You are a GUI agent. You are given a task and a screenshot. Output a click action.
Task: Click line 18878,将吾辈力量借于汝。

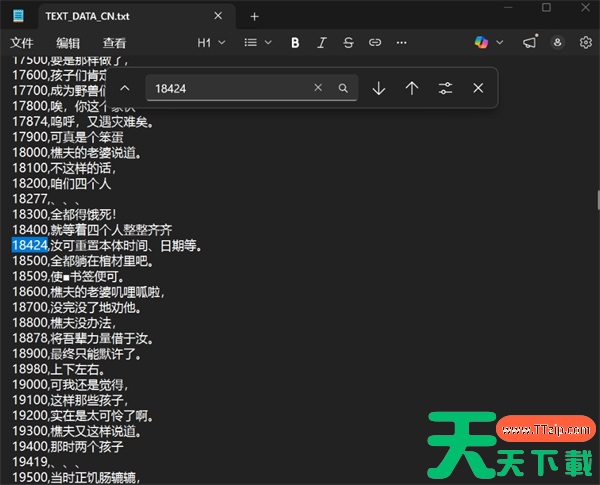click(83, 338)
